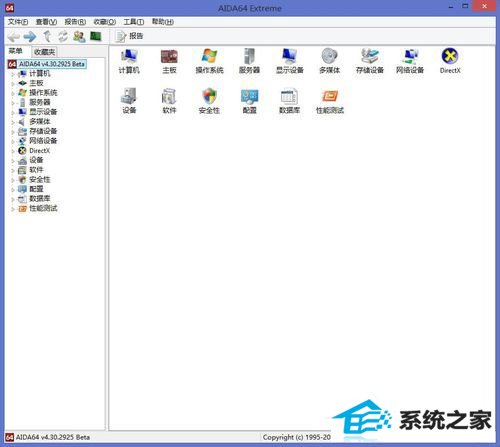Open the 收藏(O) menu
The width and height of the screenshot is (500, 447).
coord(105,22)
